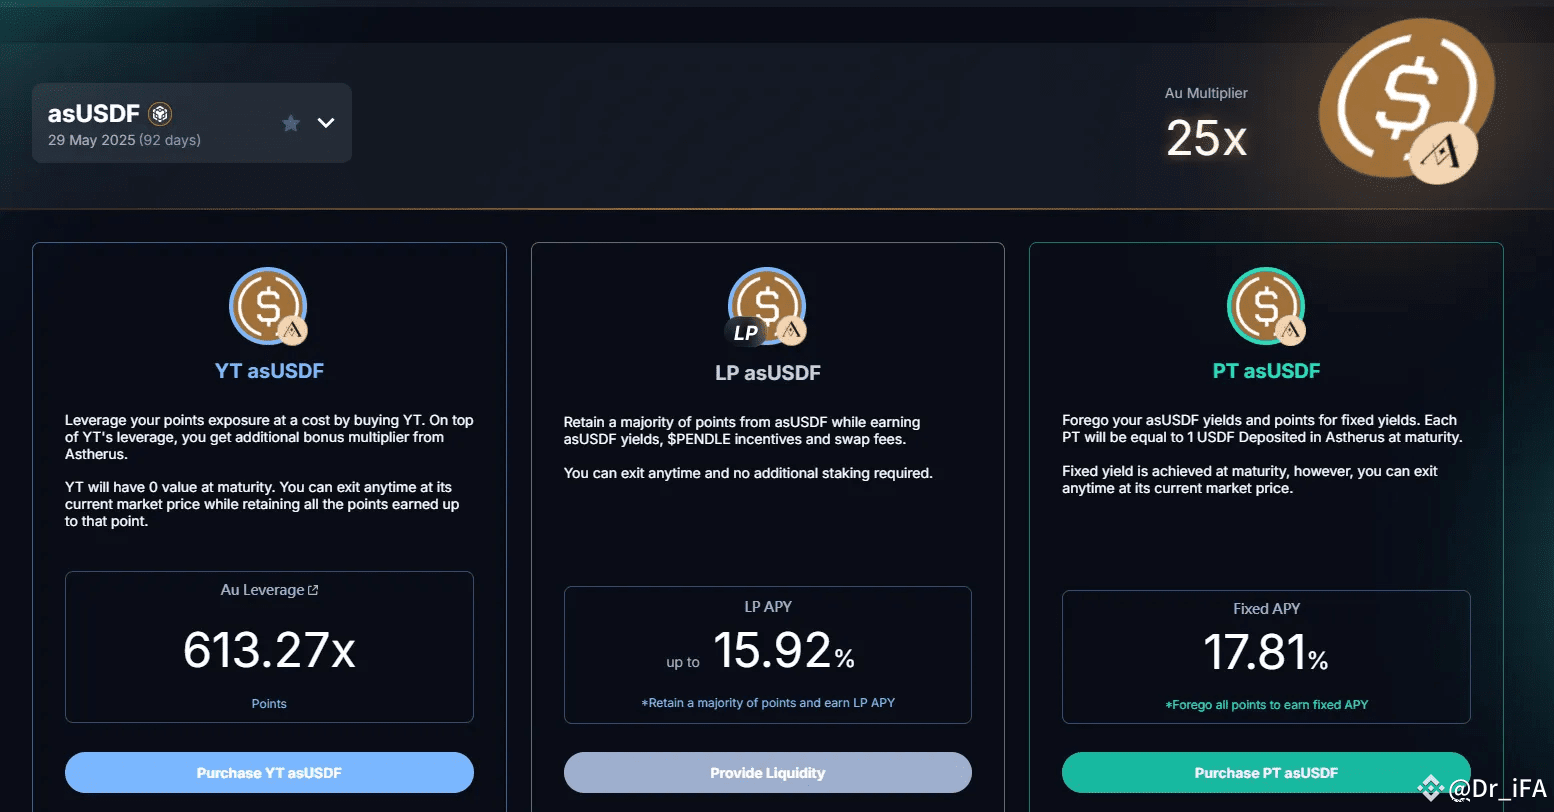Expand the asUSDF market dropdown chevron
1554x812 pixels.
326,123
